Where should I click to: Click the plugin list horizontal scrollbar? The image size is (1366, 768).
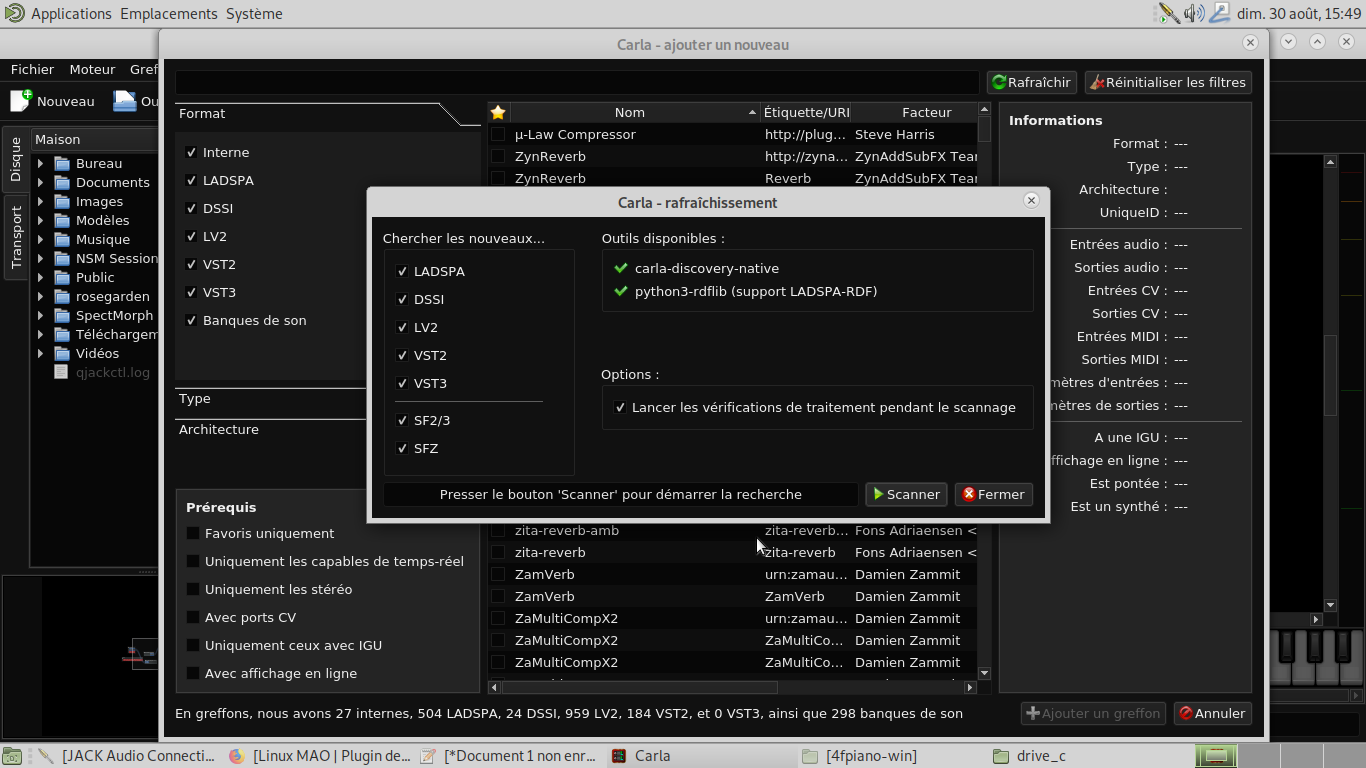click(639, 687)
